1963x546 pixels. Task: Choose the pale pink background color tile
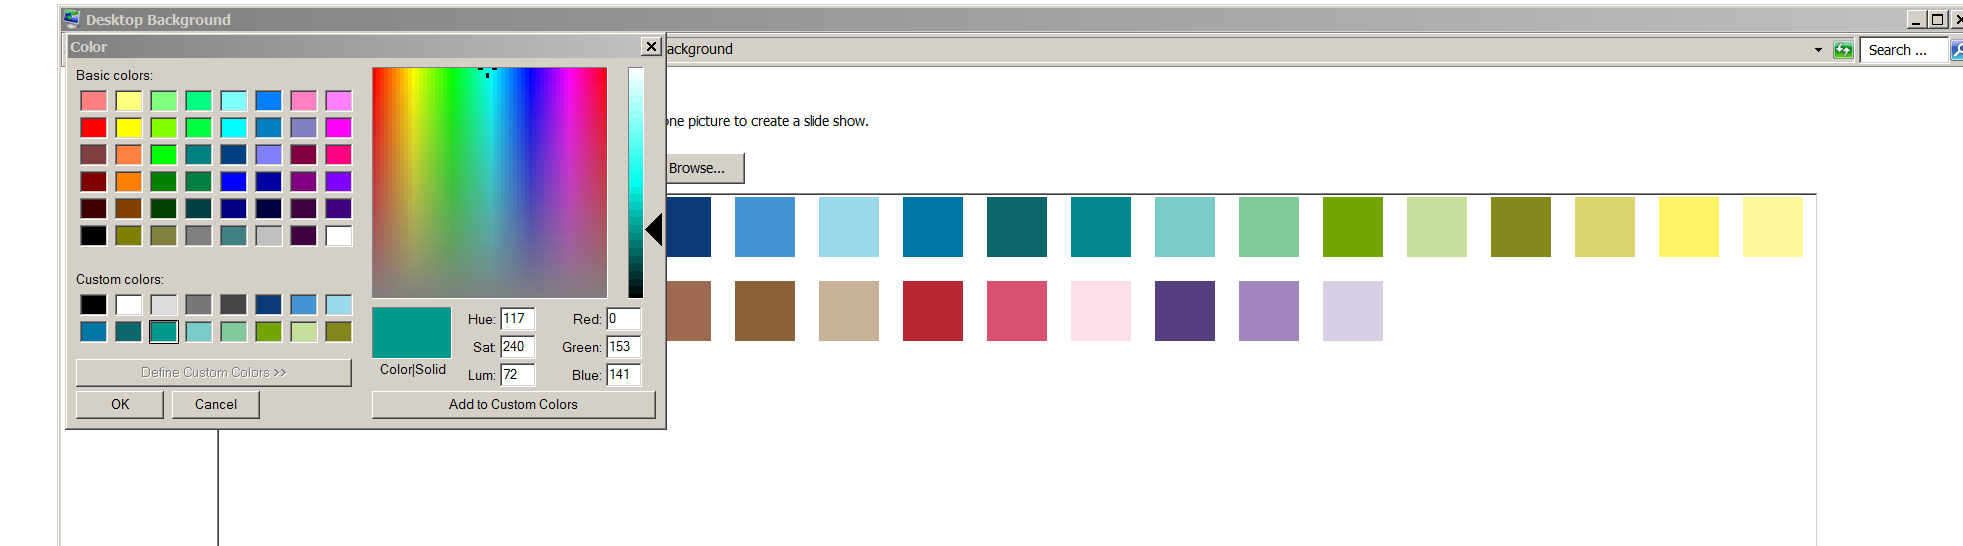tap(1100, 311)
